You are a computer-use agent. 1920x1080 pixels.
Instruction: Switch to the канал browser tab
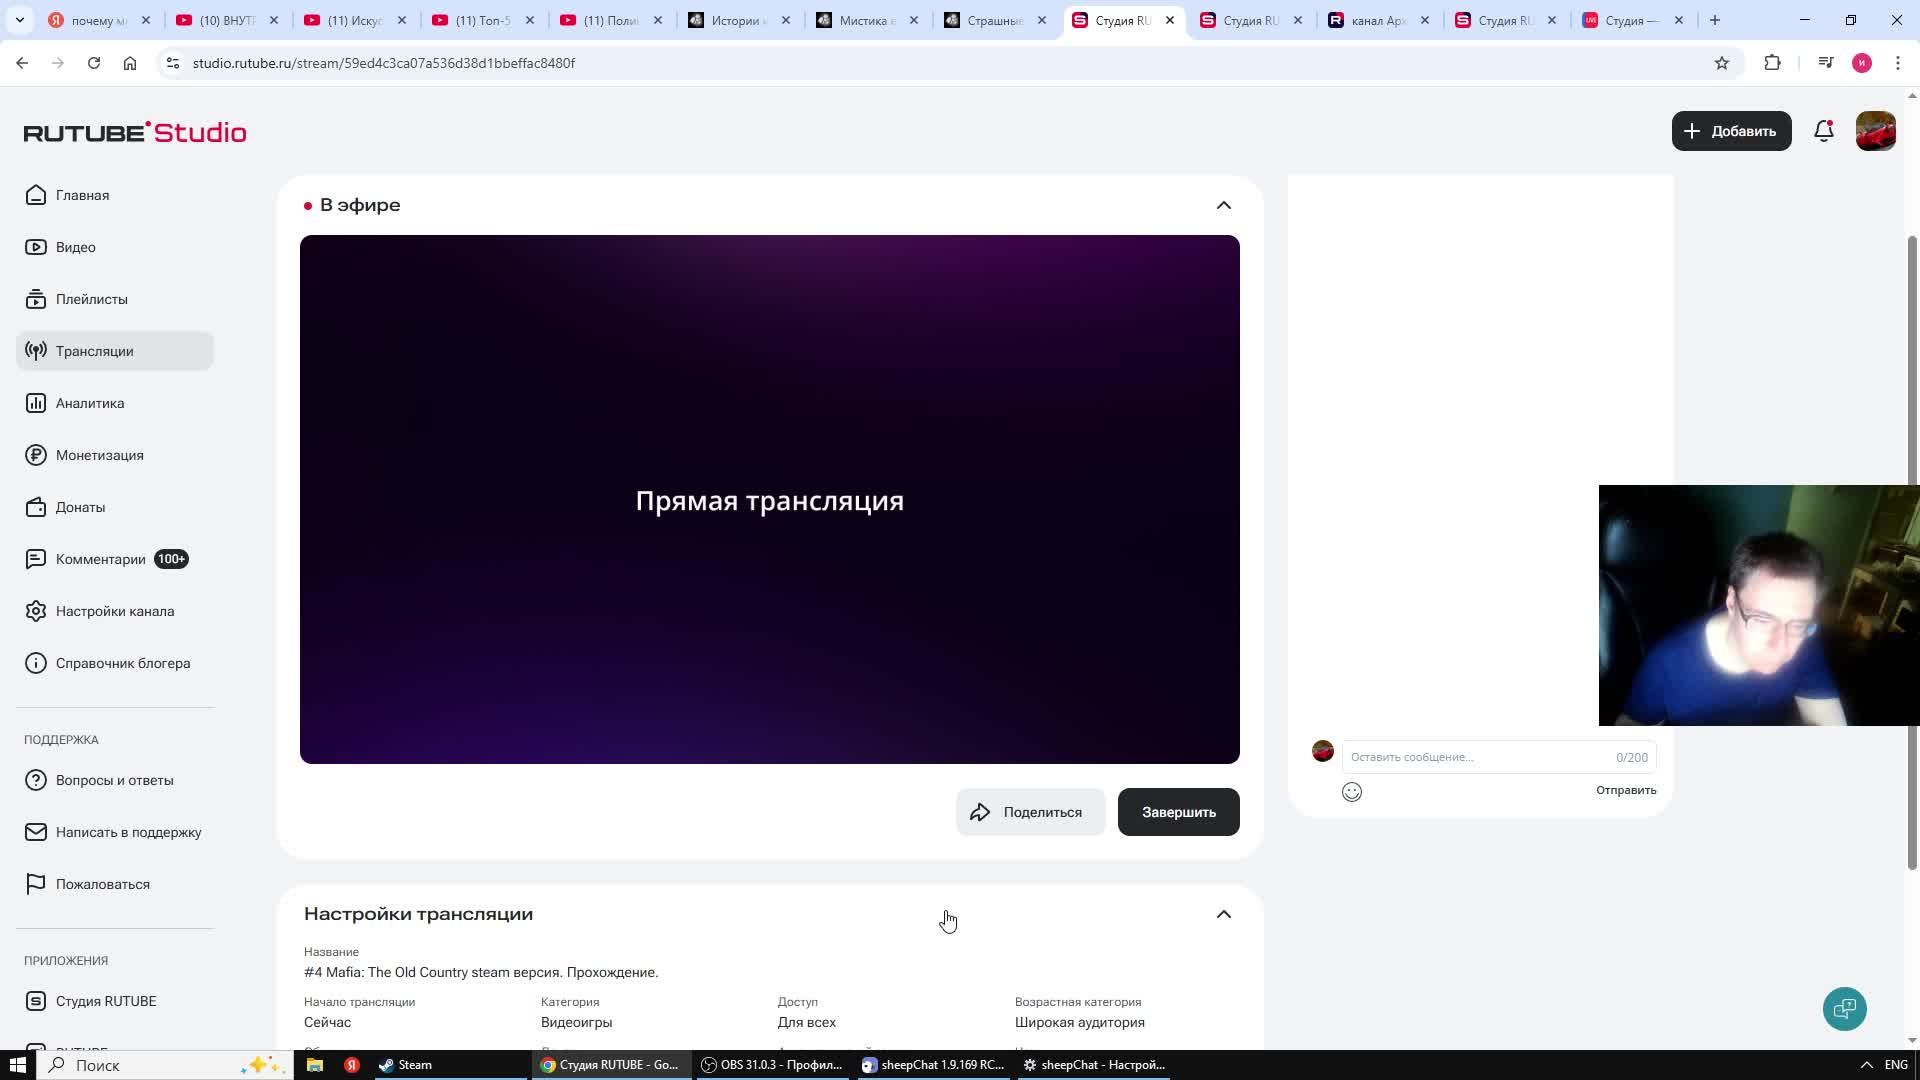point(1377,20)
